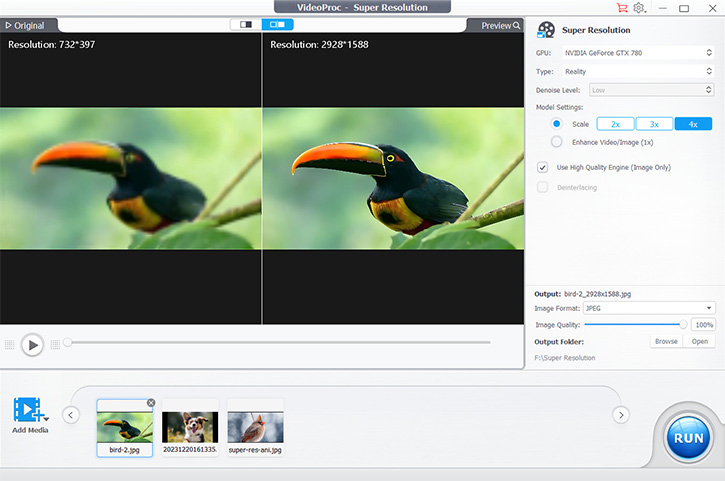The image size is (725, 481).
Task: Select the Scale radio button
Action: click(557, 124)
